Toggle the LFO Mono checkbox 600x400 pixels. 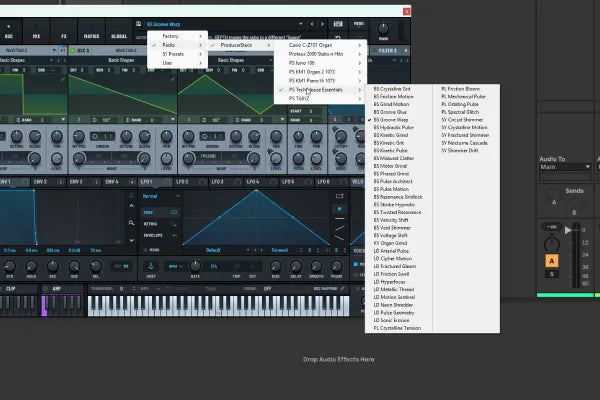coord(145,250)
